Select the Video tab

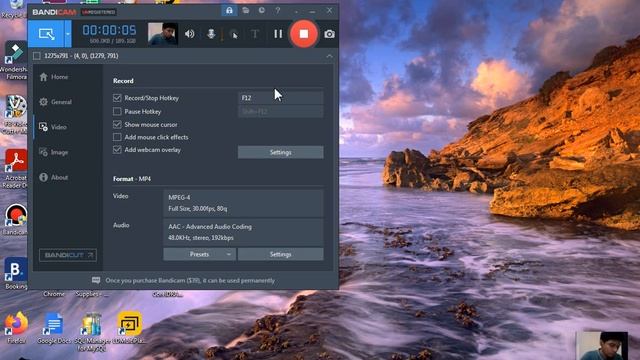tap(53, 127)
